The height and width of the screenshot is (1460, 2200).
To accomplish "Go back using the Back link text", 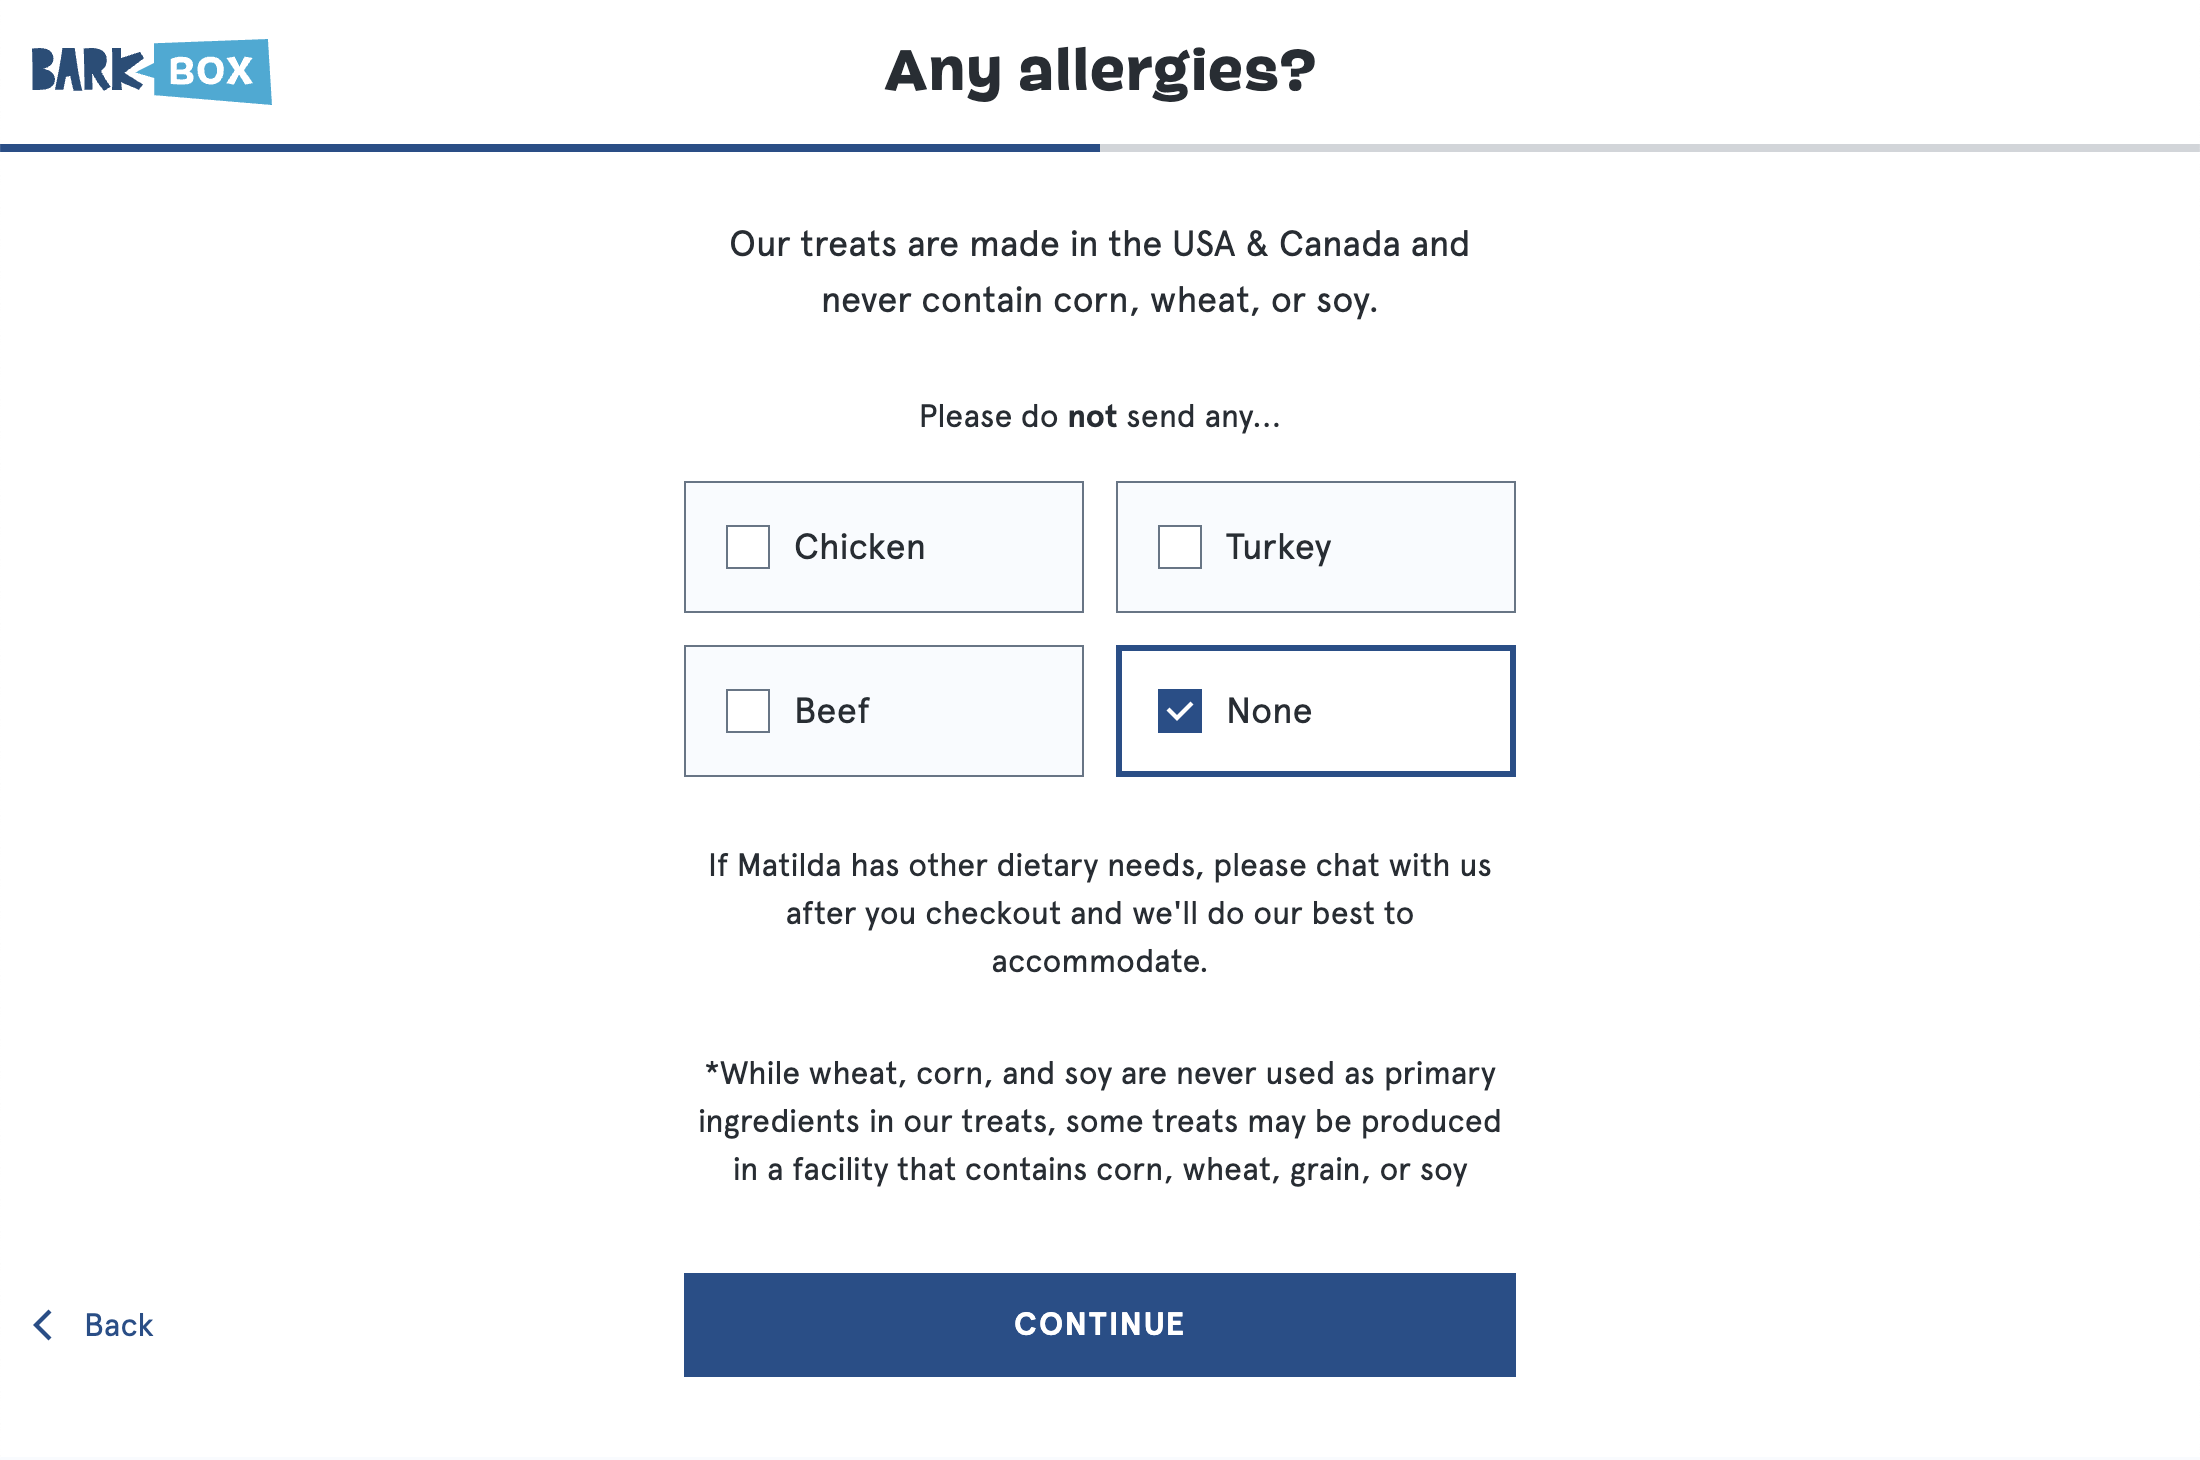I will (x=118, y=1325).
